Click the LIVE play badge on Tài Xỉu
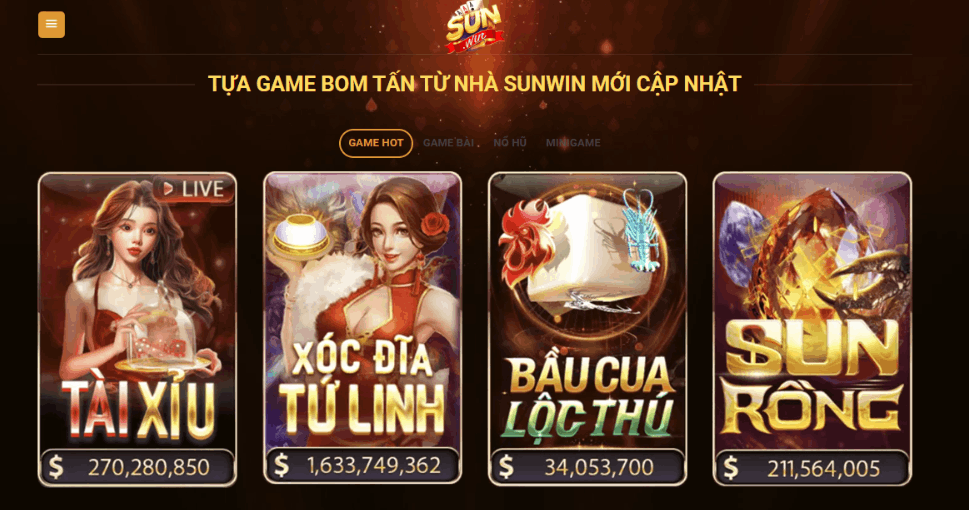Image resolution: width=969 pixels, height=510 pixels. [193, 189]
